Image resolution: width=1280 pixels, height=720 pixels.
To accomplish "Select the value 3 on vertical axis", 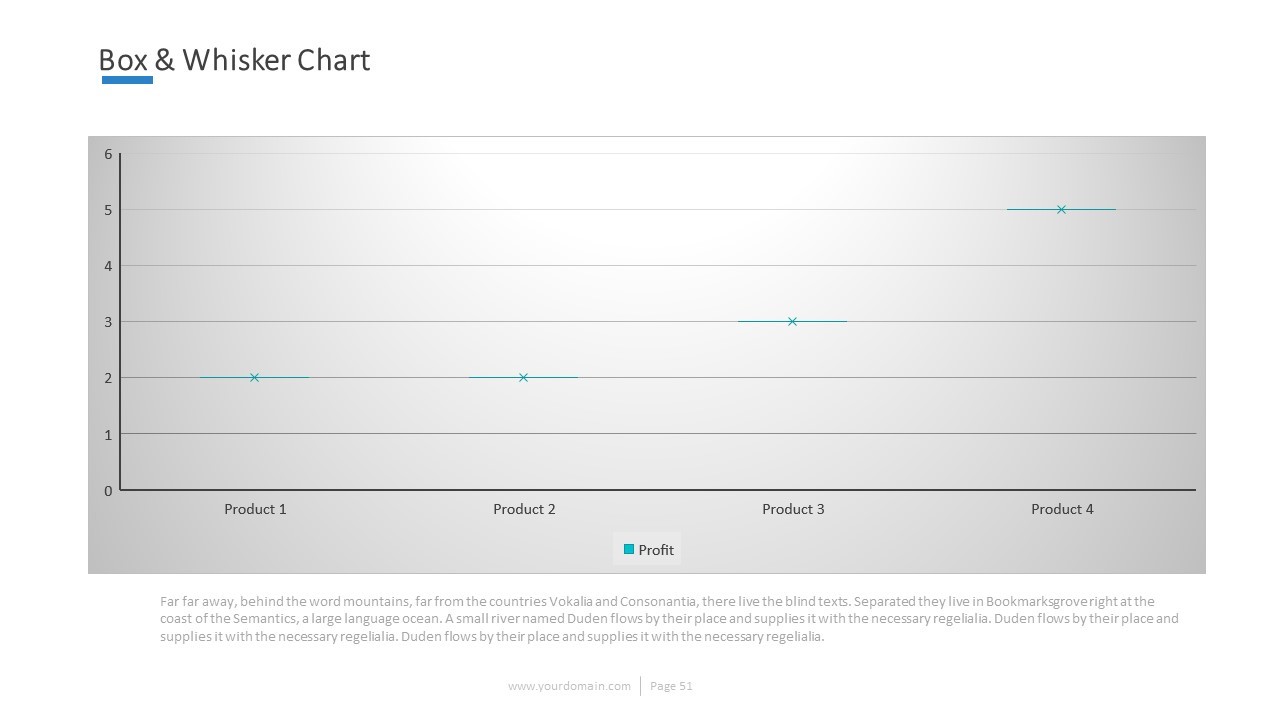I will [108, 322].
